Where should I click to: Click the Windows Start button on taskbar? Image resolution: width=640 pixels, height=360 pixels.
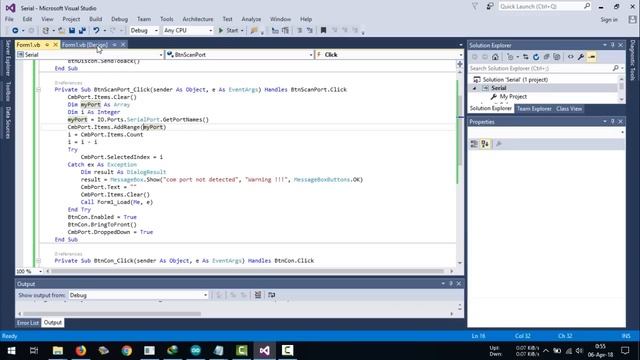pyautogui.click(x=11, y=351)
